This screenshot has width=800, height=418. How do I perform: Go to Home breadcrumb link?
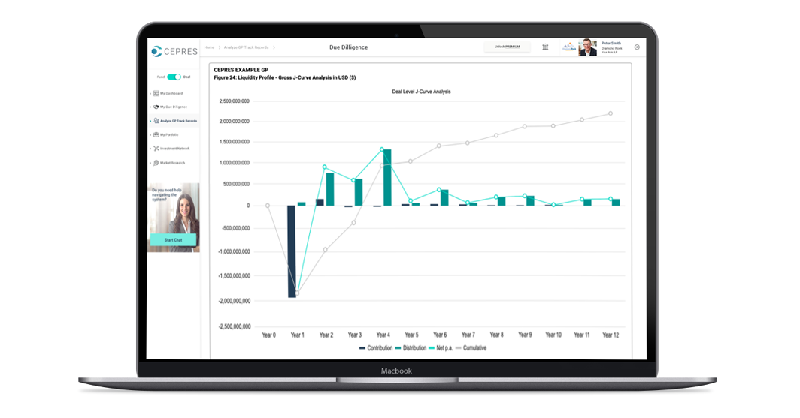point(210,47)
